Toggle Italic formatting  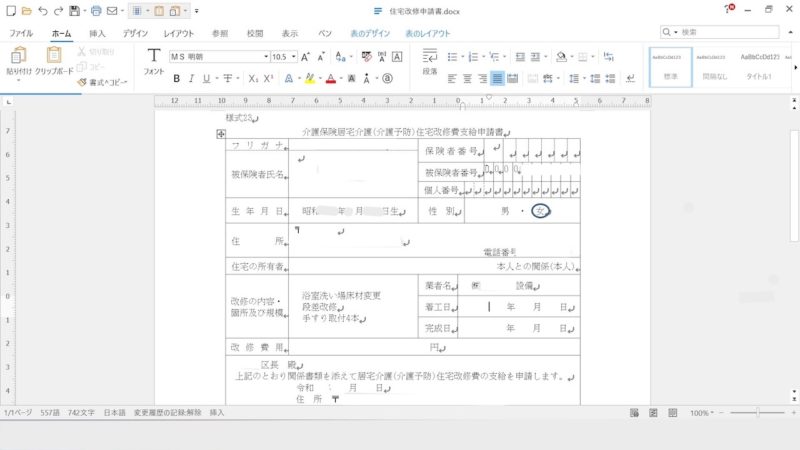(191, 78)
